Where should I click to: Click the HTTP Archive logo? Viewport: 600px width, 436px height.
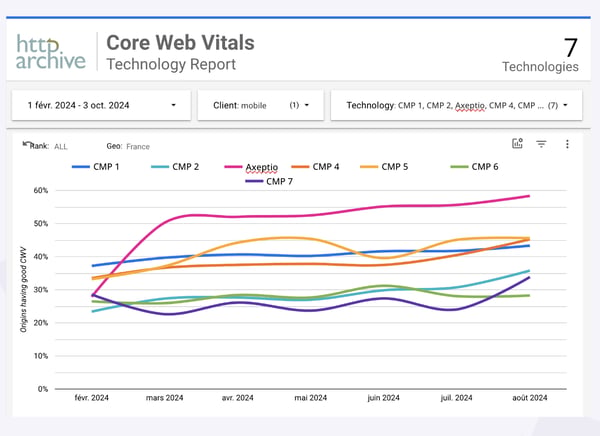[51, 52]
